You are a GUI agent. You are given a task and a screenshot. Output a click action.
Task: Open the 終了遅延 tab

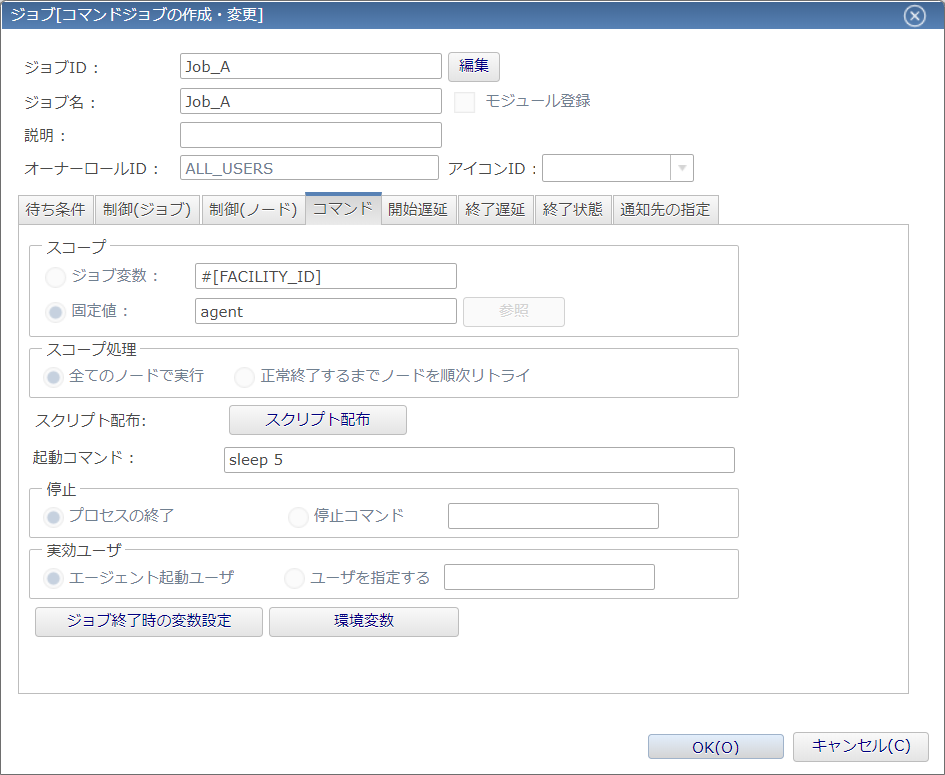[495, 210]
